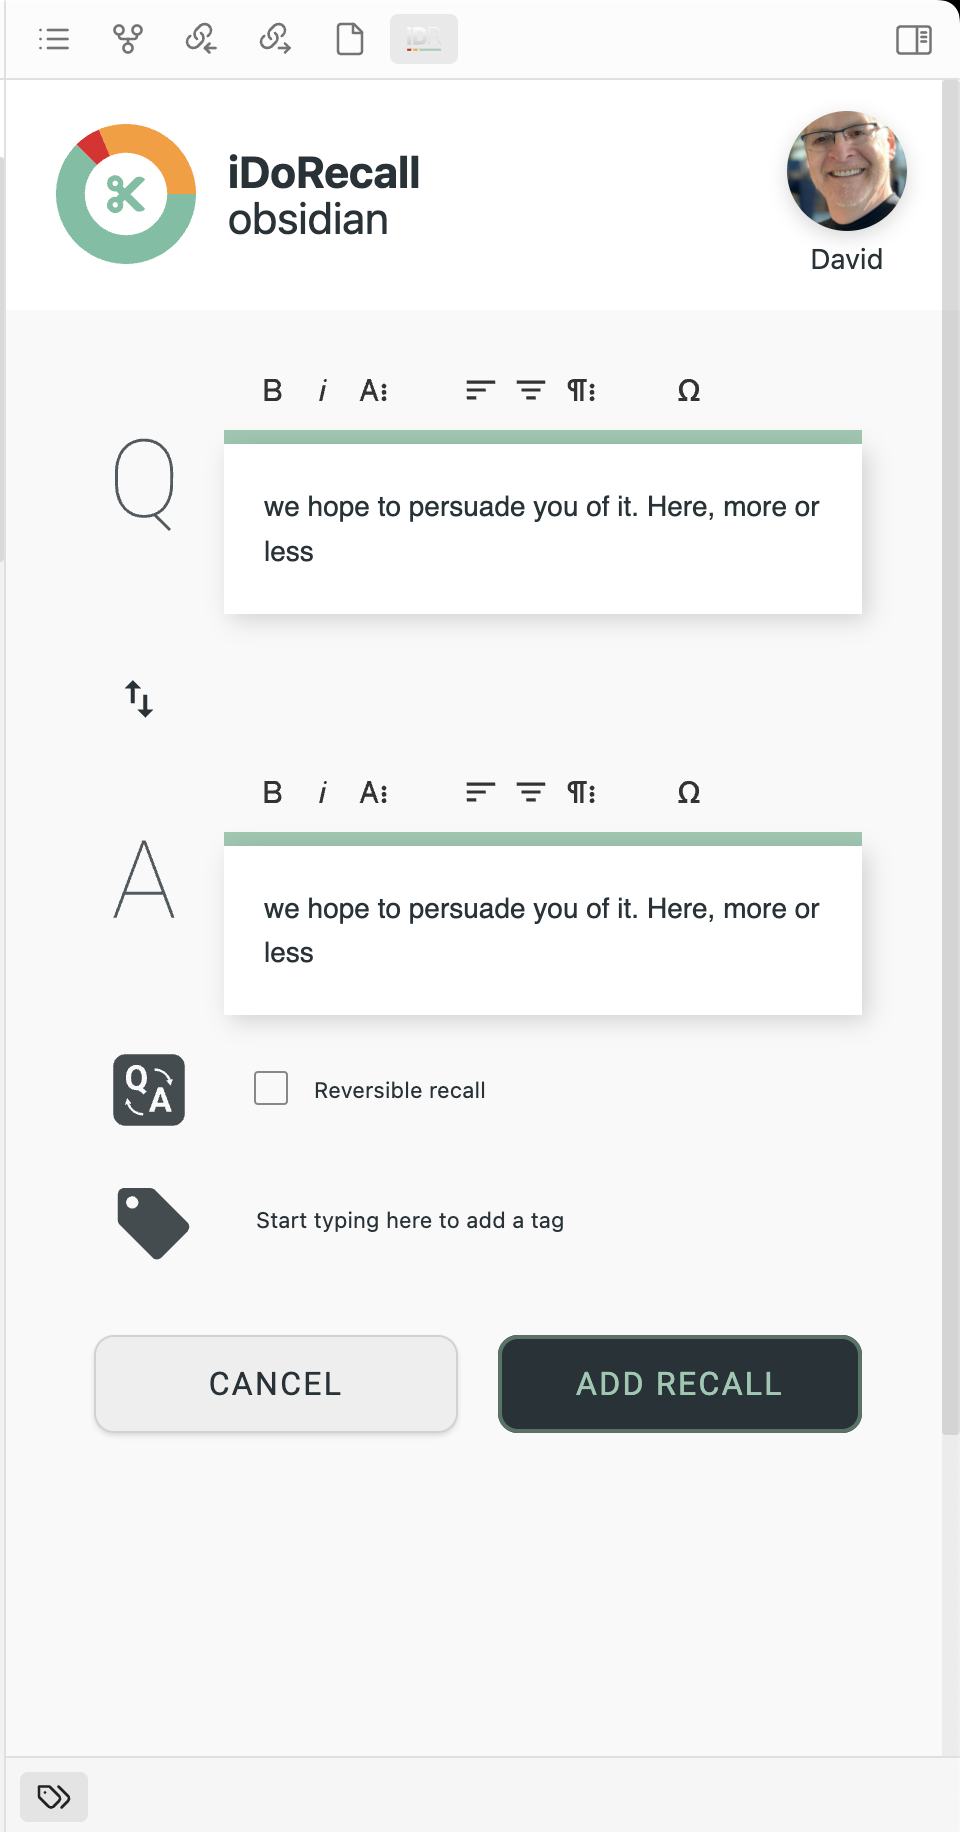The image size is (960, 1832).
Task: Click the ADD RECALL button
Action: click(x=679, y=1384)
